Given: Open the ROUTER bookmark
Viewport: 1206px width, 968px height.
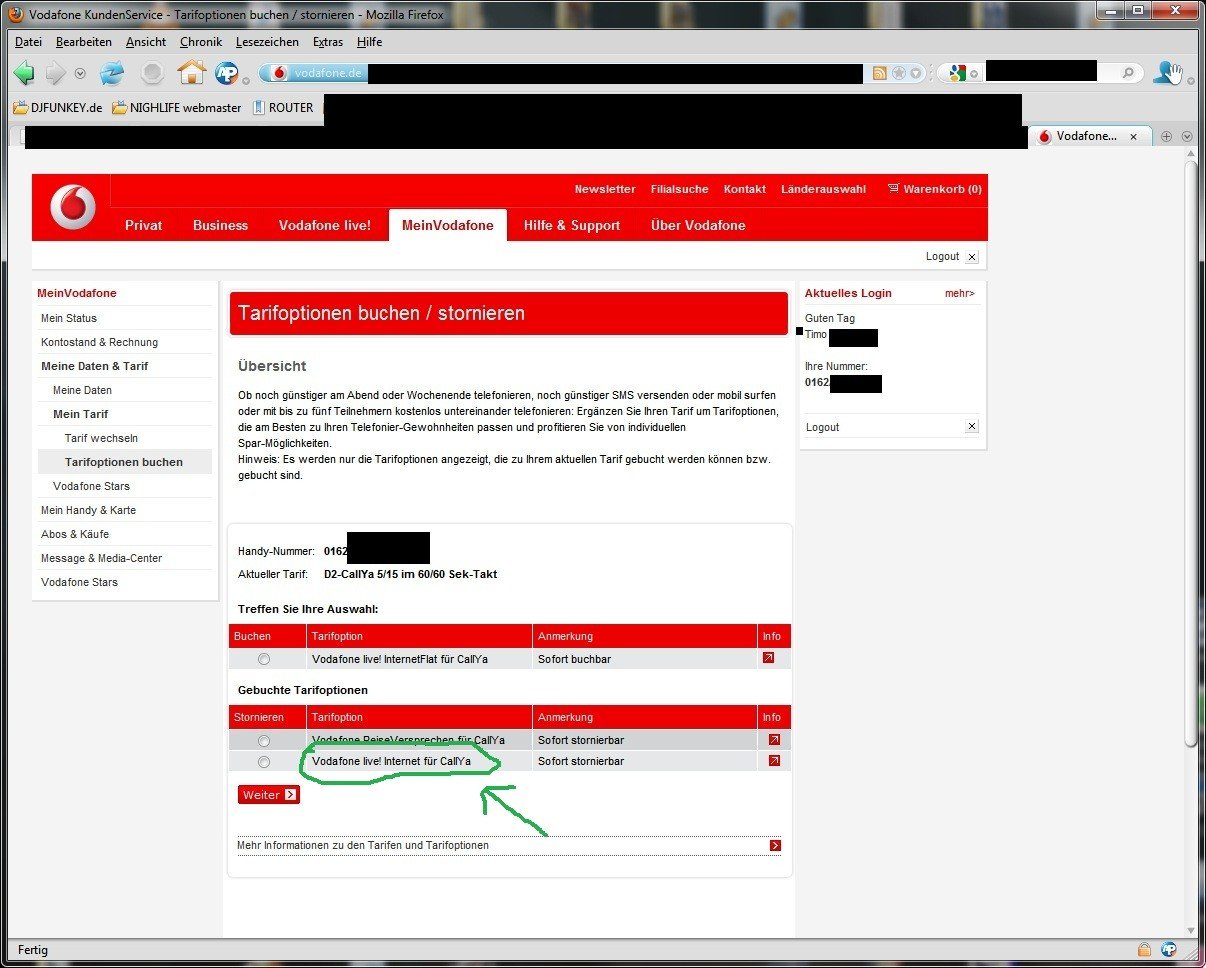Looking at the screenshot, I should 283,108.
